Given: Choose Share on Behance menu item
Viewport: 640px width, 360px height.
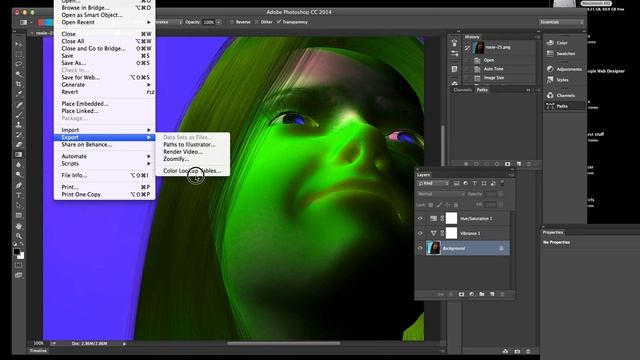Looking at the screenshot, I should (x=104, y=144).
